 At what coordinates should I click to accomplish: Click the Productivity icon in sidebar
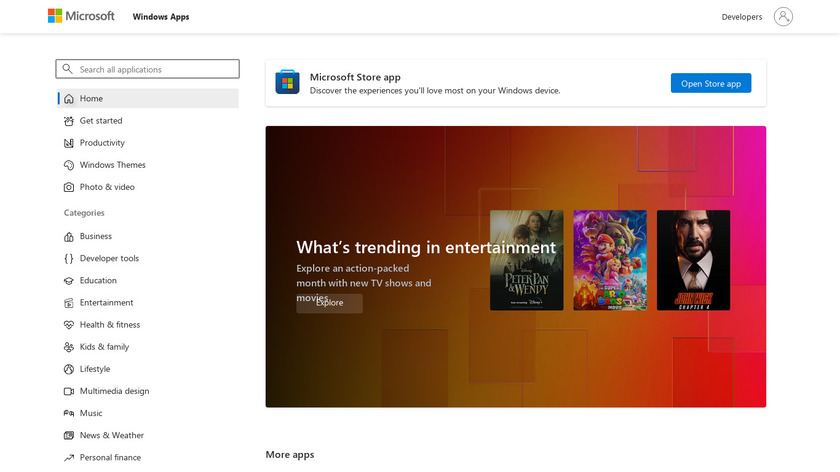click(69, 143)
